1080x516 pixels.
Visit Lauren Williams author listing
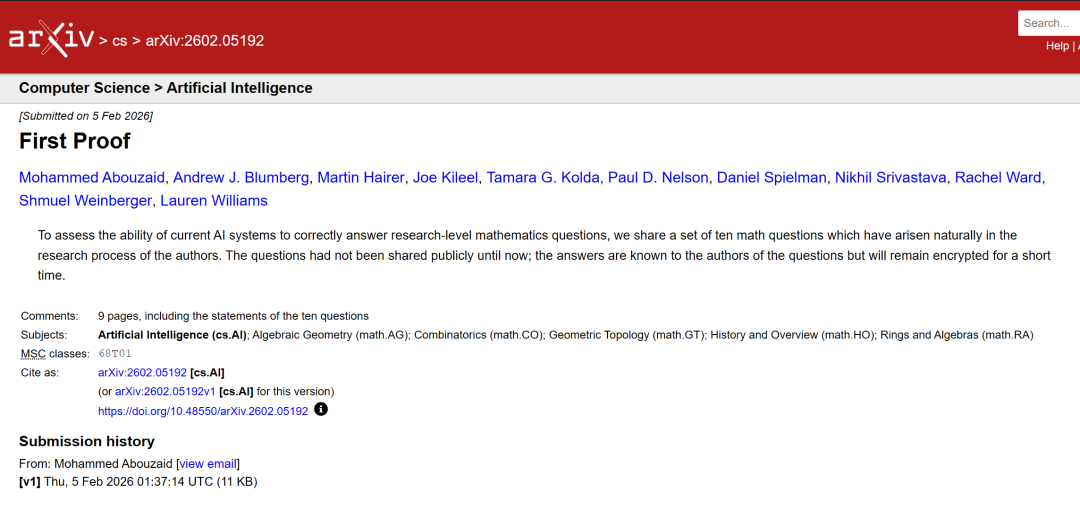point(214,200)
